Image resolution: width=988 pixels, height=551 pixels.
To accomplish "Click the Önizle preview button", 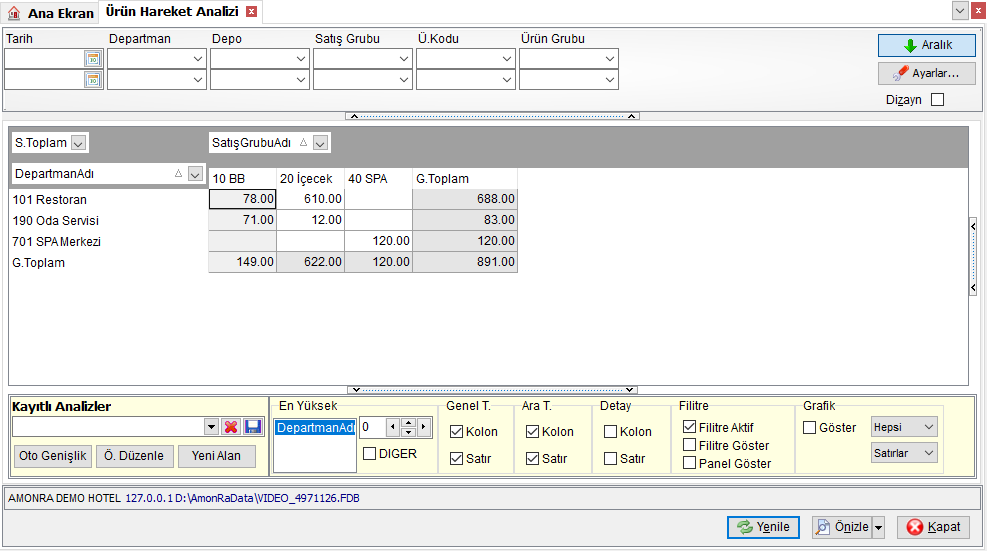I will (842, 527).
